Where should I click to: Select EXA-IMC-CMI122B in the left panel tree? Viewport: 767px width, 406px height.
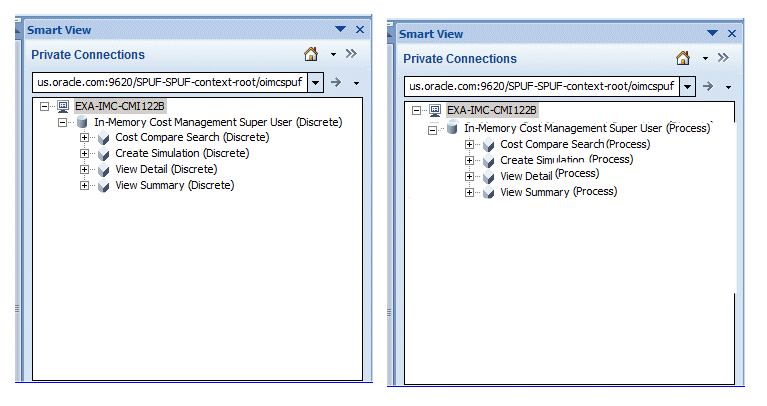(120, 106)
